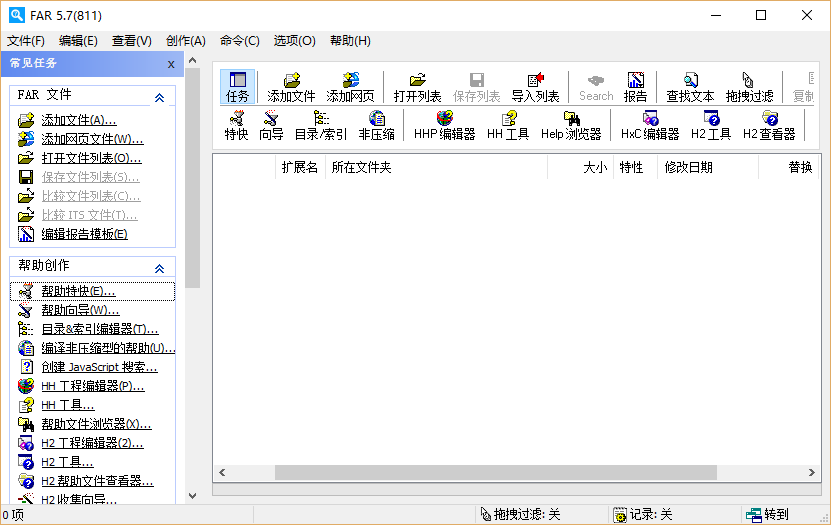Open H2 工程编辑器(2)... link
This screenshot has height=525, width=831.
pyautogui.click(x=92, y=443)
